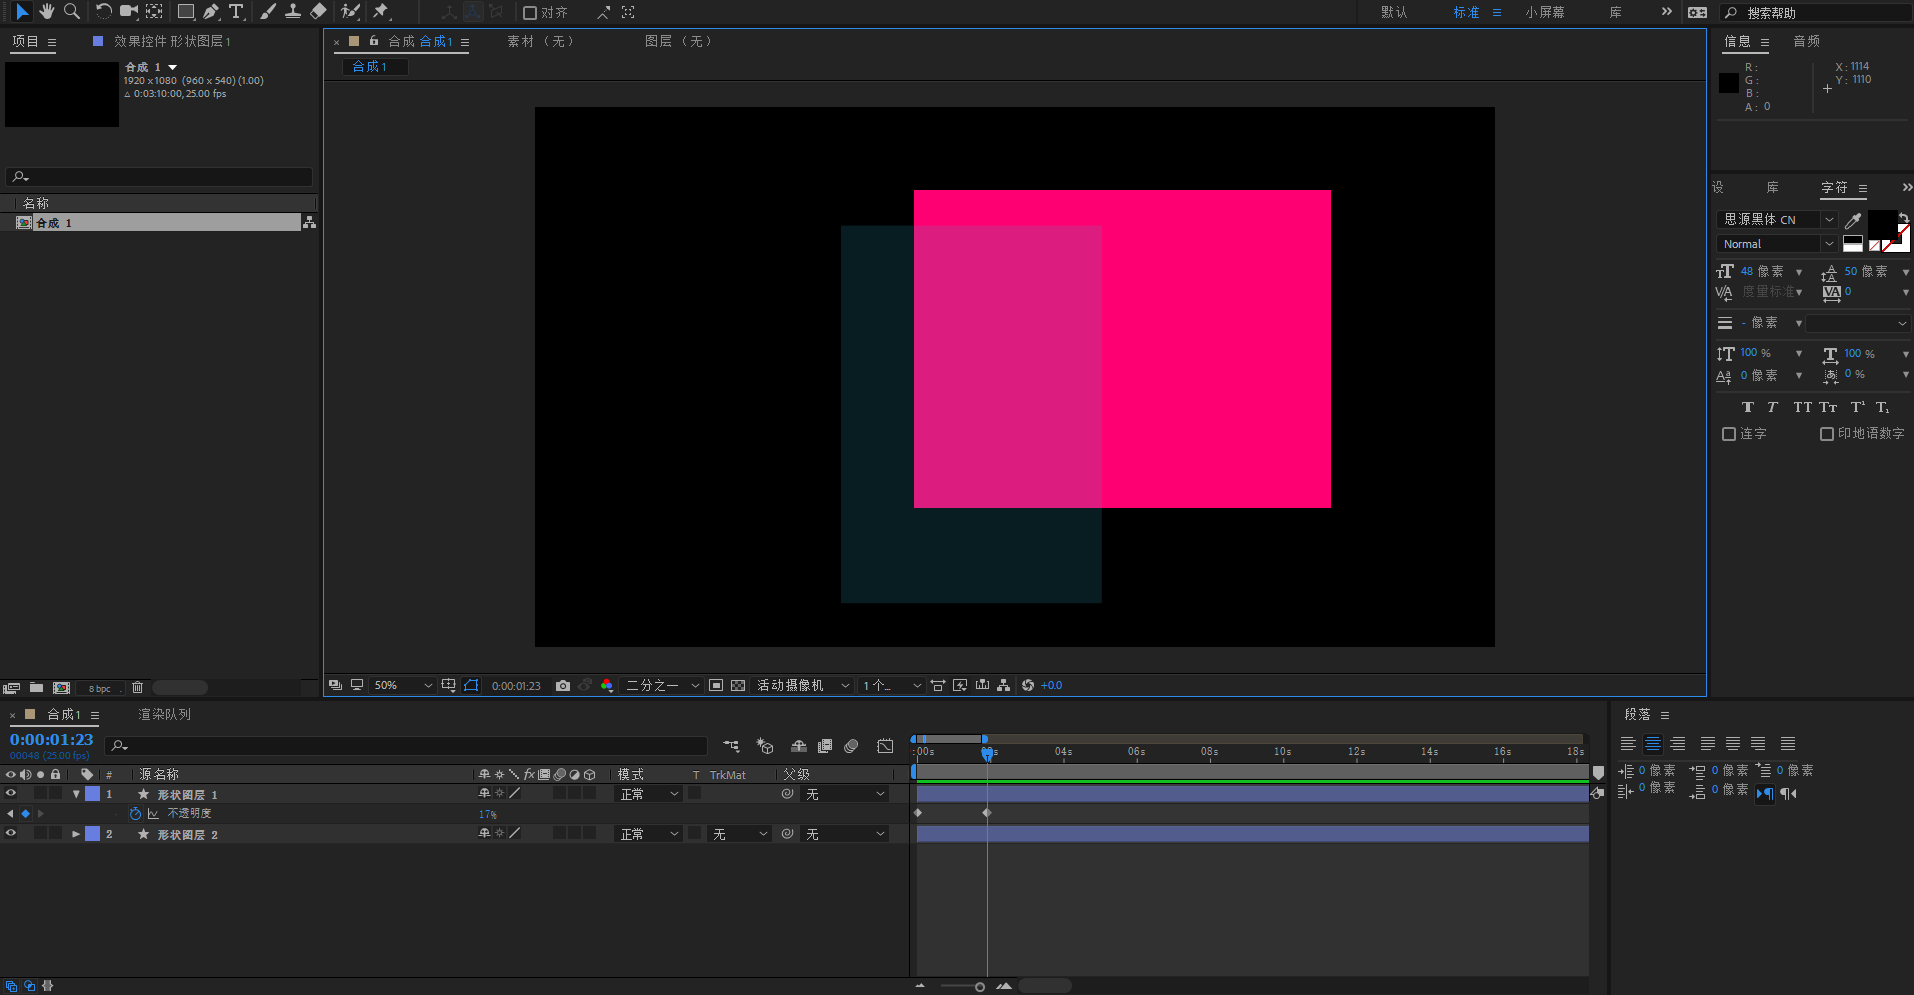The height and width of the screenshot is (995, 1914).
Task: Pick the Rectangle shape tool
Action: click(186, 12)
